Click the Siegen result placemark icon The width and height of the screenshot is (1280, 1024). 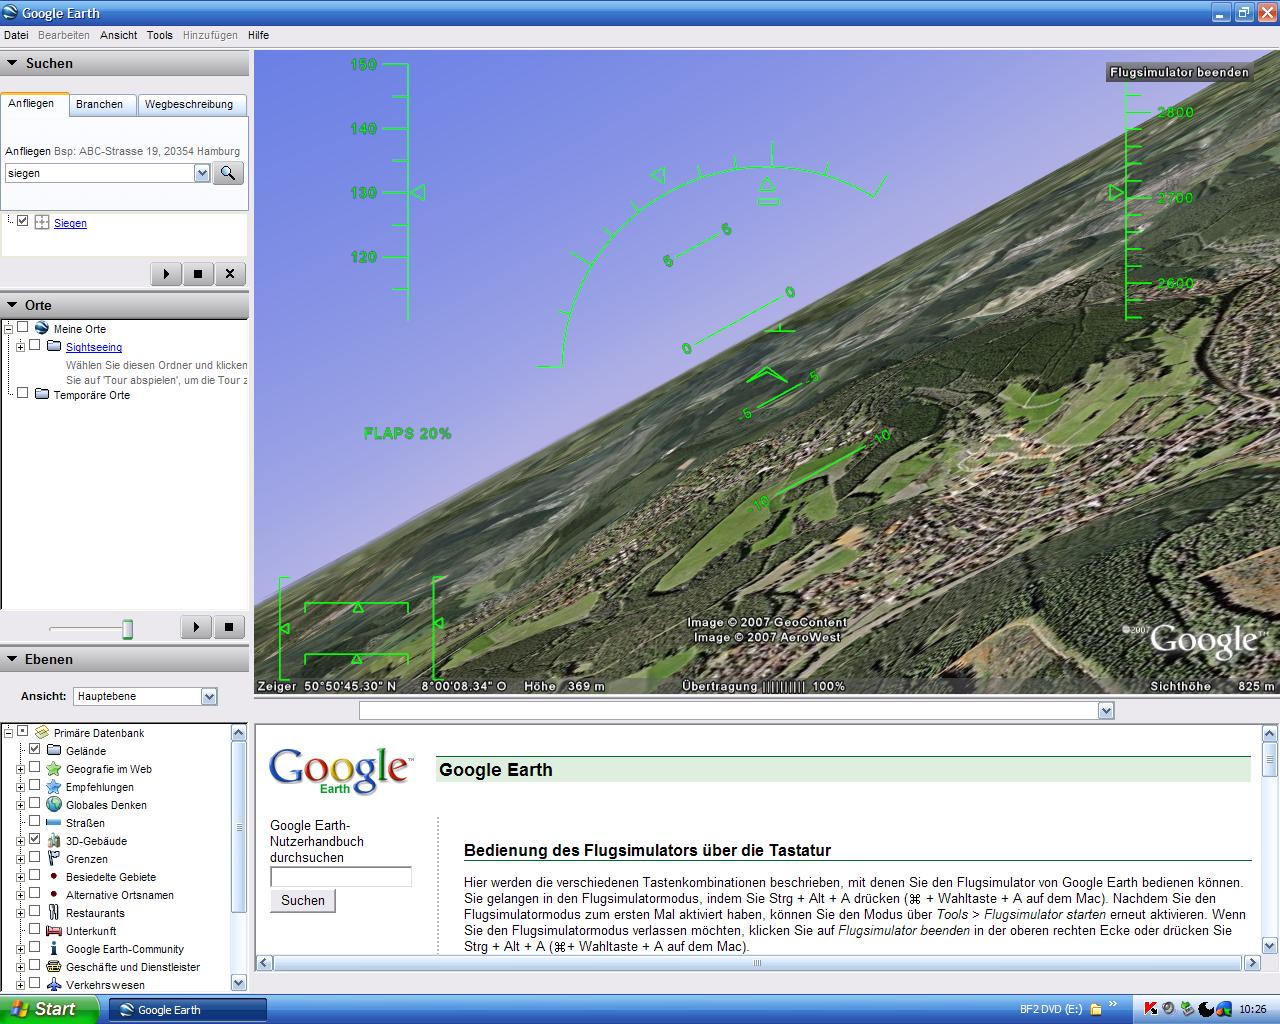[x=42, y=222]
